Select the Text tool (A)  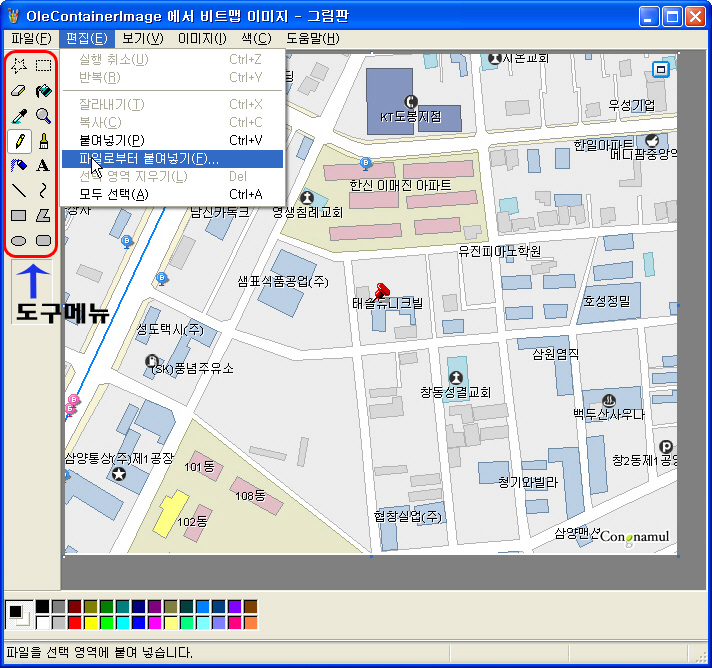coord(43,166)
